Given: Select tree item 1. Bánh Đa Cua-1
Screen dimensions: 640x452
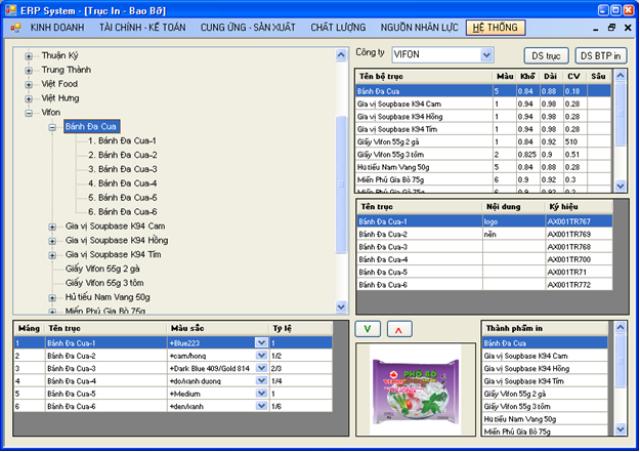Looking at the screenshot, I should pos(122,141).
